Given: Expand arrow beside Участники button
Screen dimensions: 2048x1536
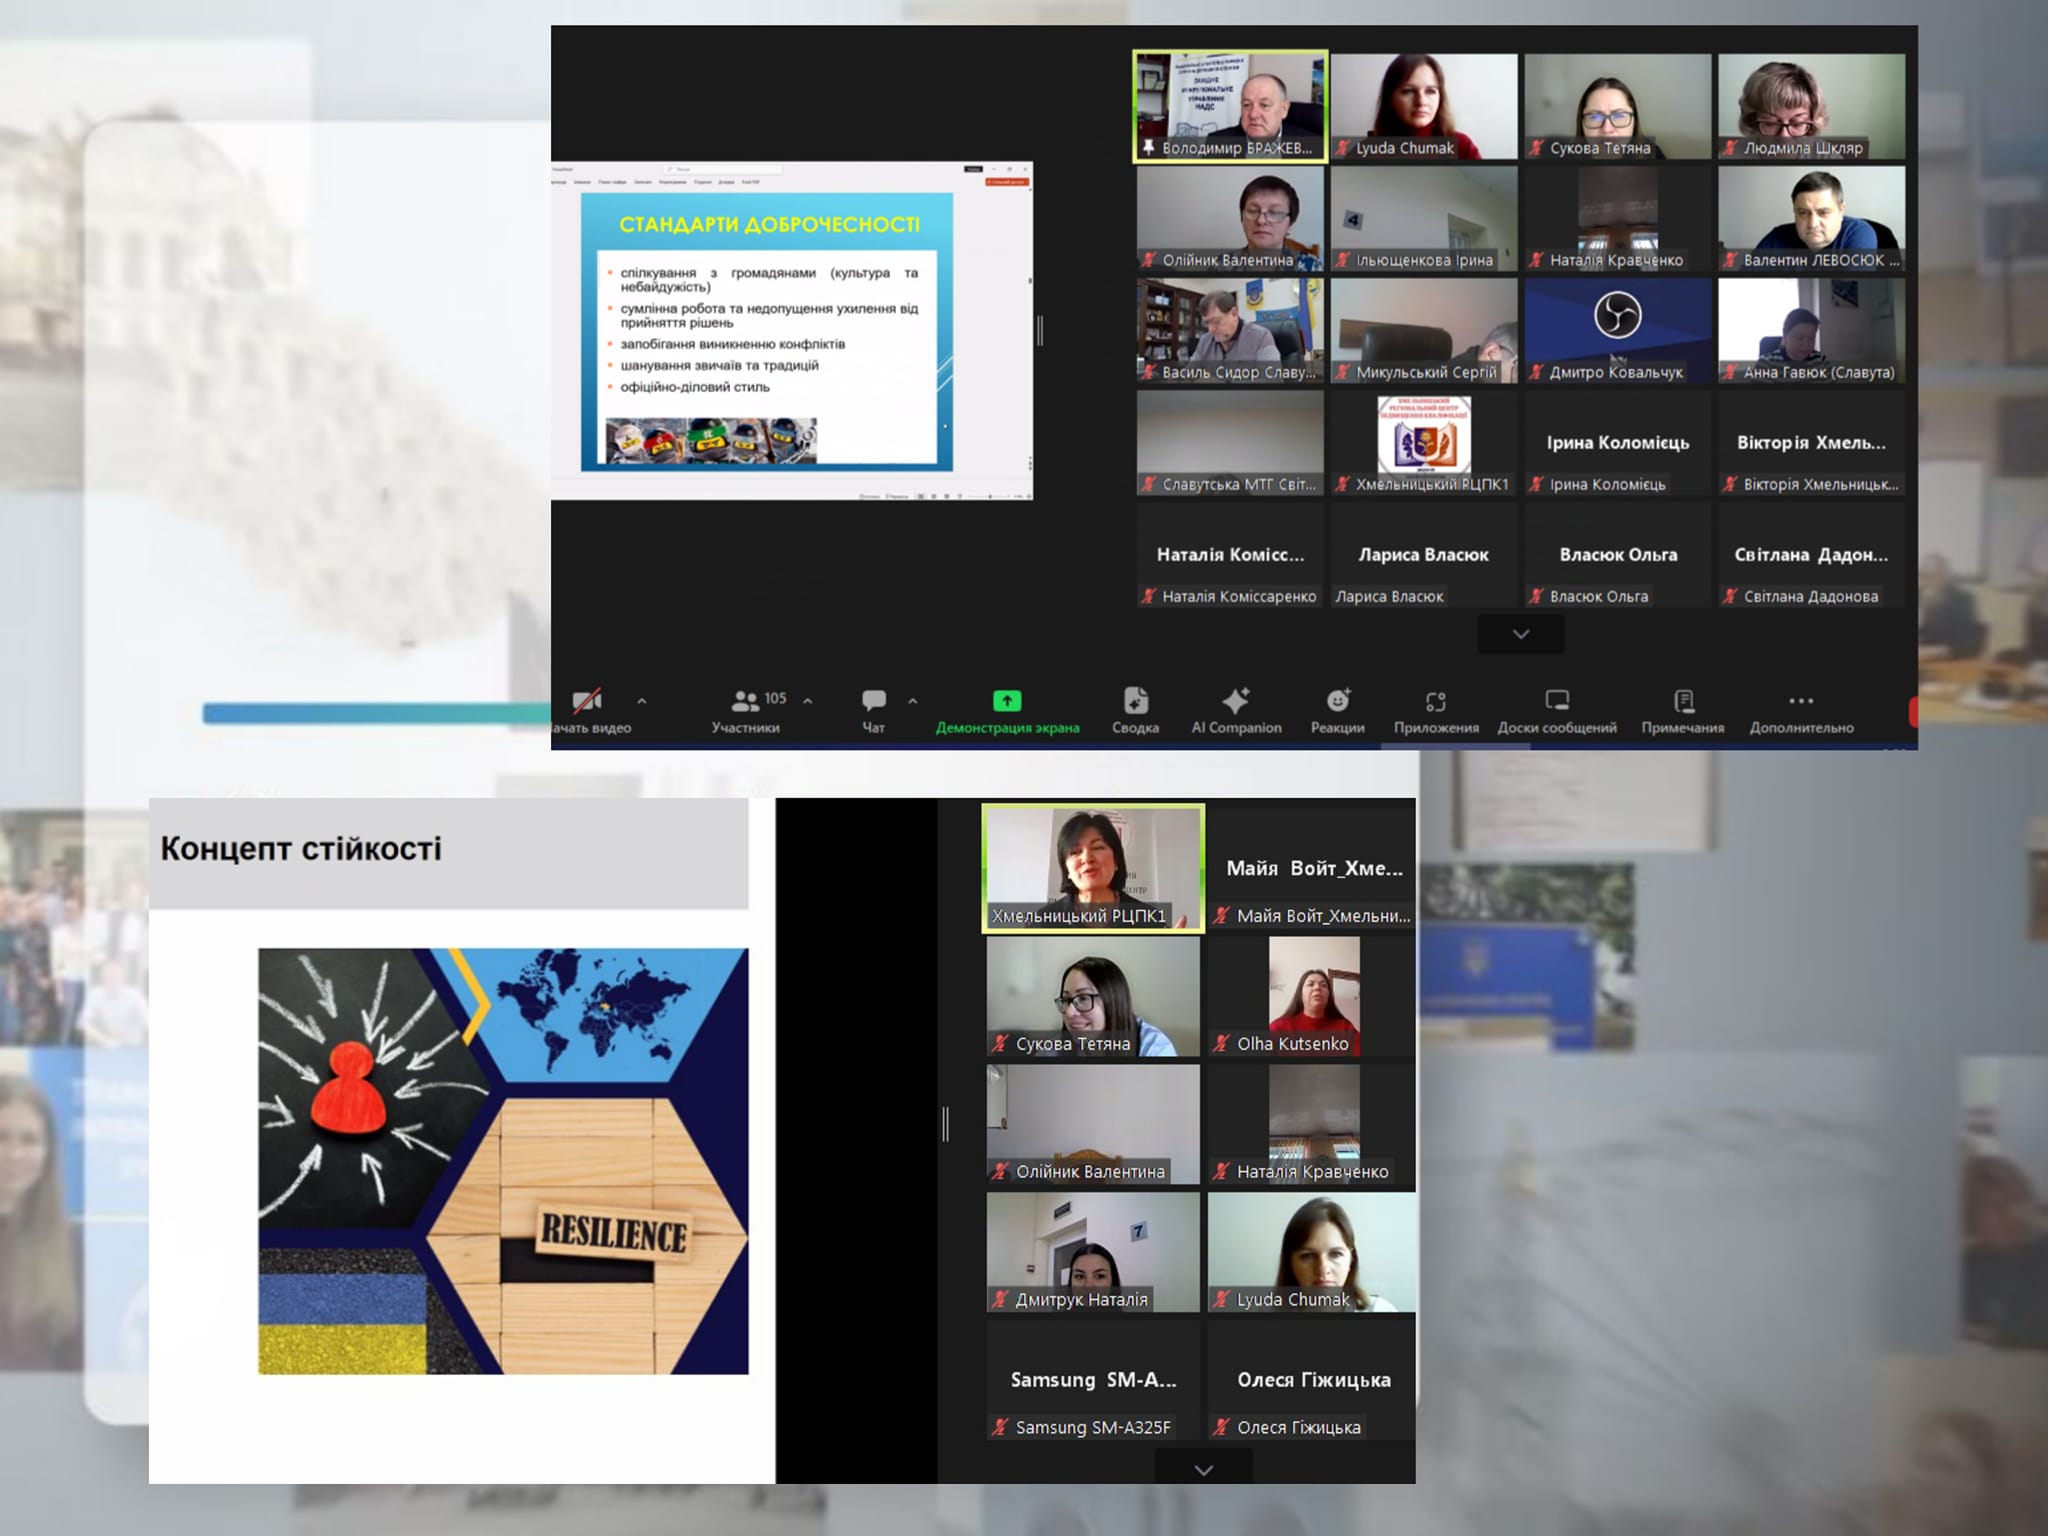Looking at the screenshot, I should pos(808,701).
